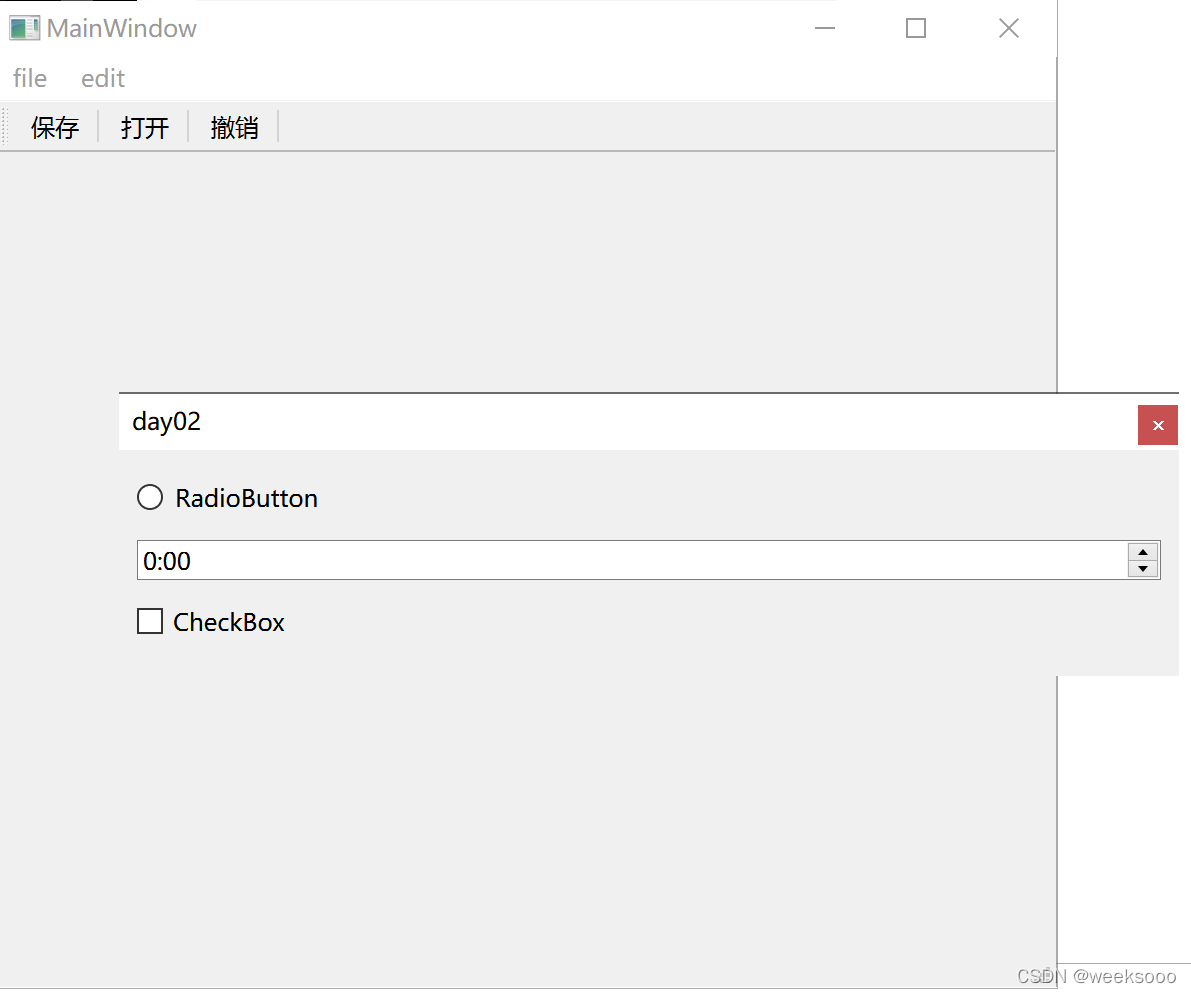The width and height of the screenshot is (1191, 993).
Task: Click the 保存 toolbar action
Action: [55, 127]
